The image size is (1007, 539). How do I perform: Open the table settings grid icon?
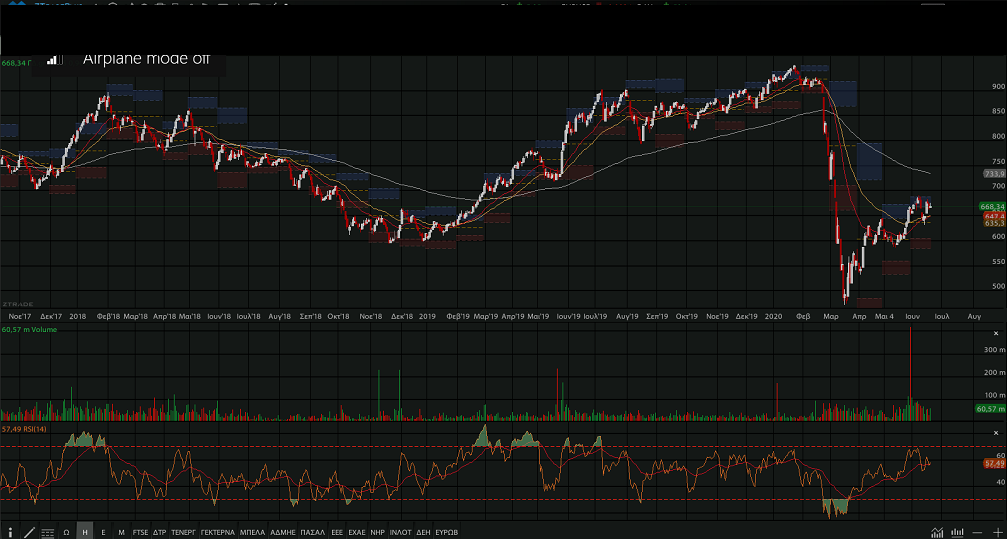[x=47, y=532]
